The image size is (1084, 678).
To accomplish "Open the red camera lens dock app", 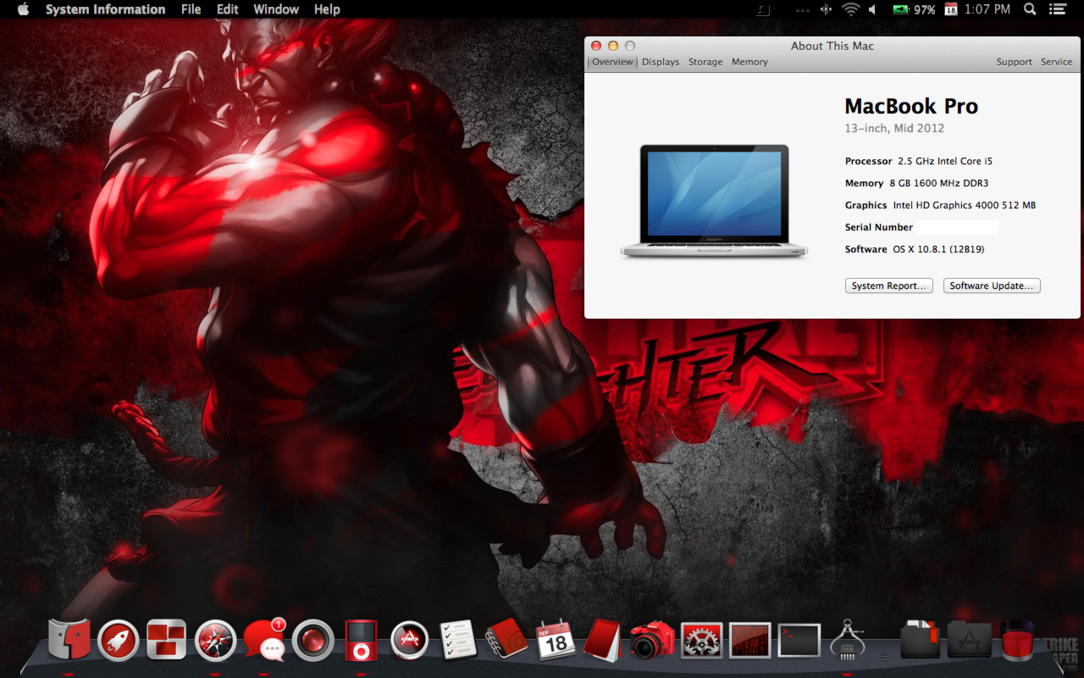I will 313,640.
